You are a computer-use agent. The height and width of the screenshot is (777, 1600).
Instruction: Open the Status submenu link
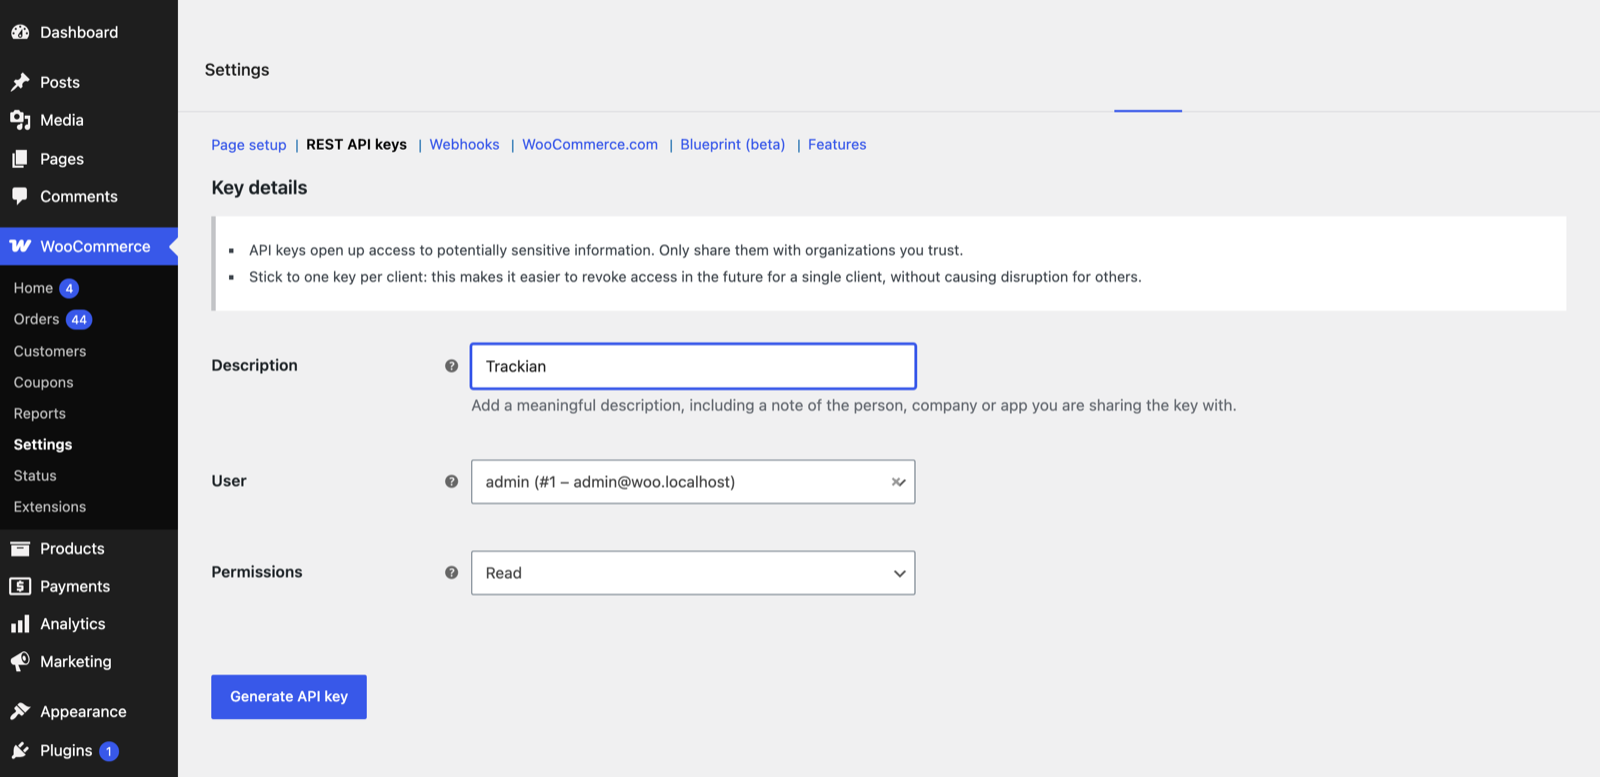(x=35, y=475)
